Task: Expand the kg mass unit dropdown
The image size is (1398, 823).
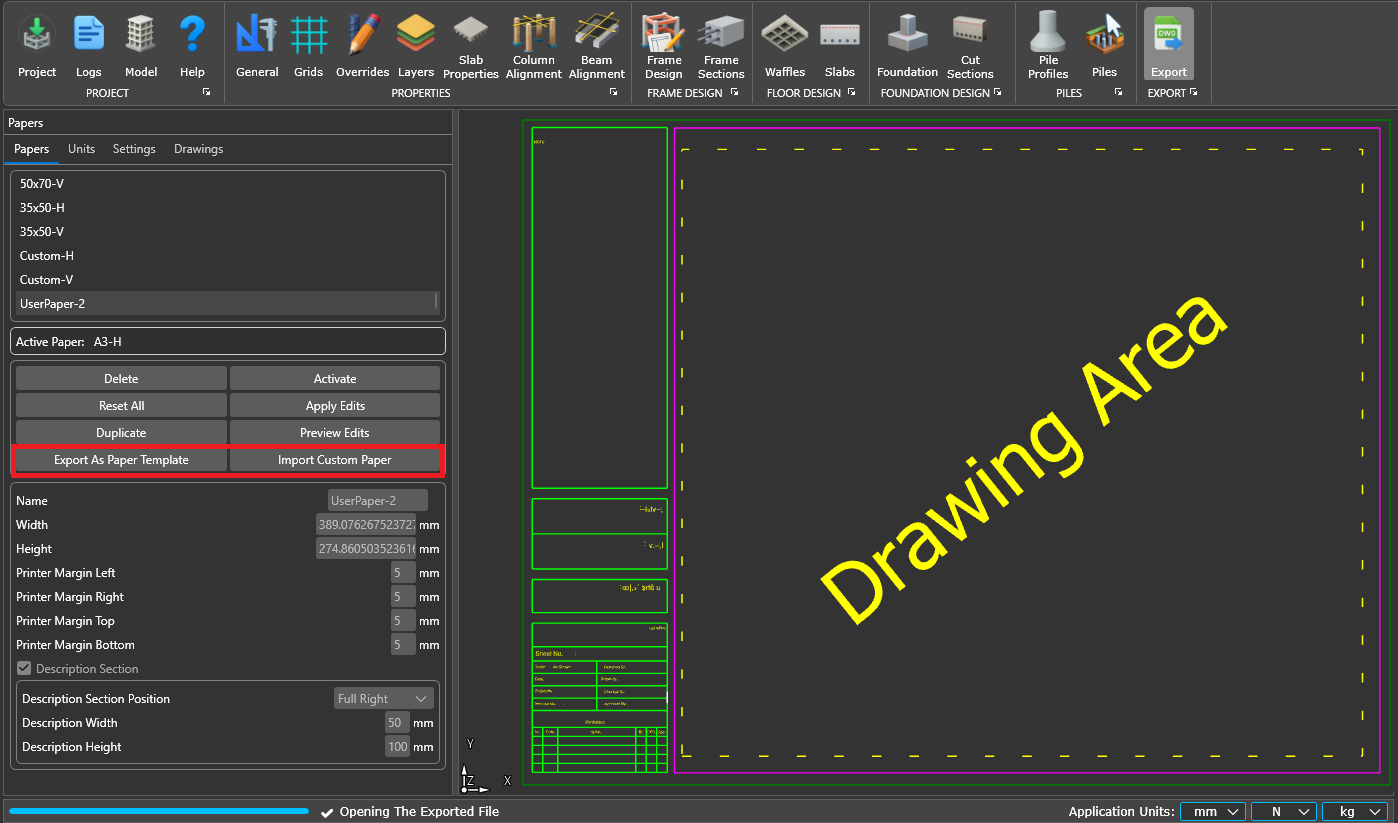Action: click(x=1355, y=812)
